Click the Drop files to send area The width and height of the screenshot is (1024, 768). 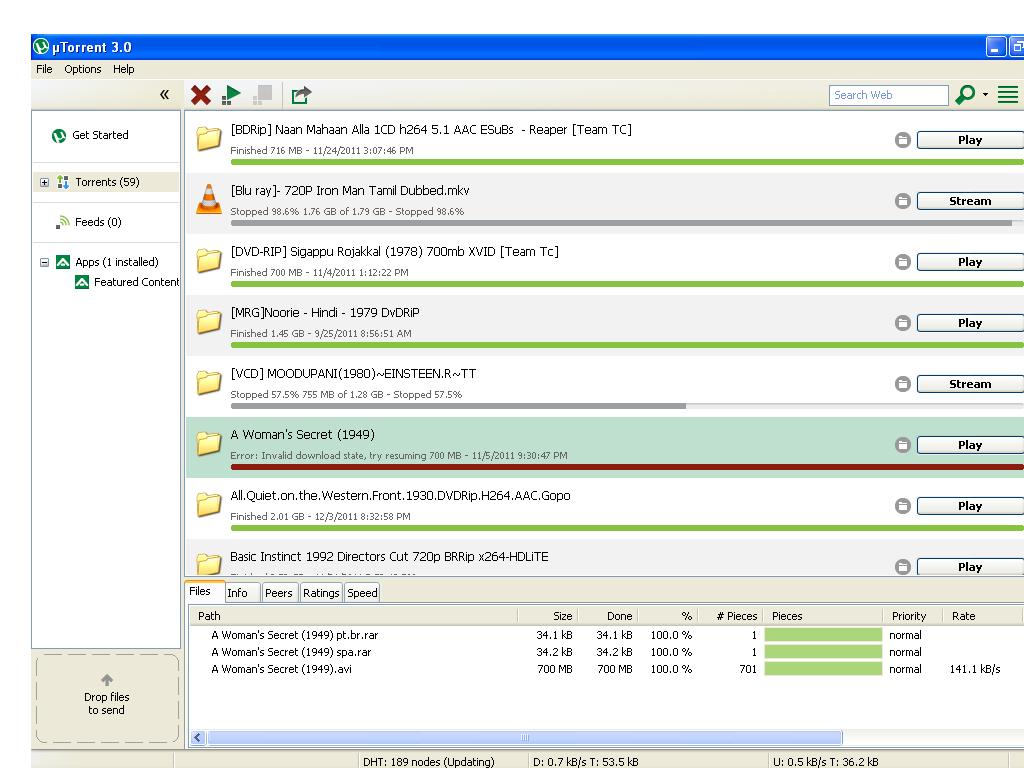pyautogui.click(x=106, y=699)
